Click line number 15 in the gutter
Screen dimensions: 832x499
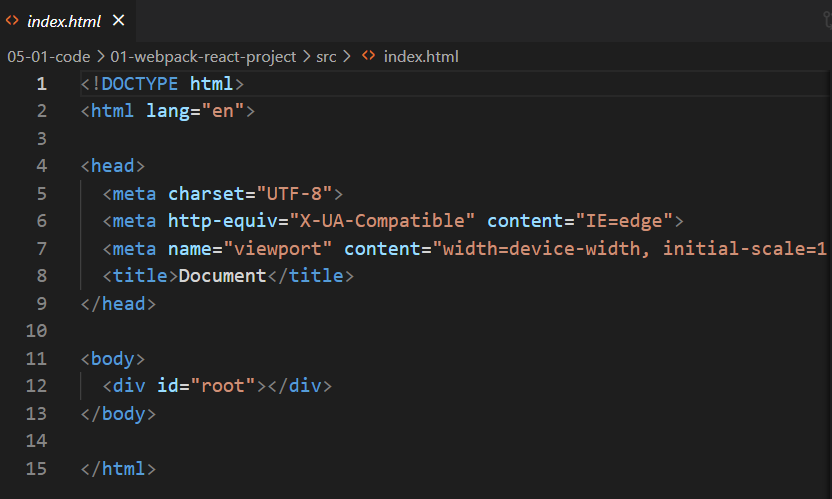pyautogui.click(x=37, y=468)
